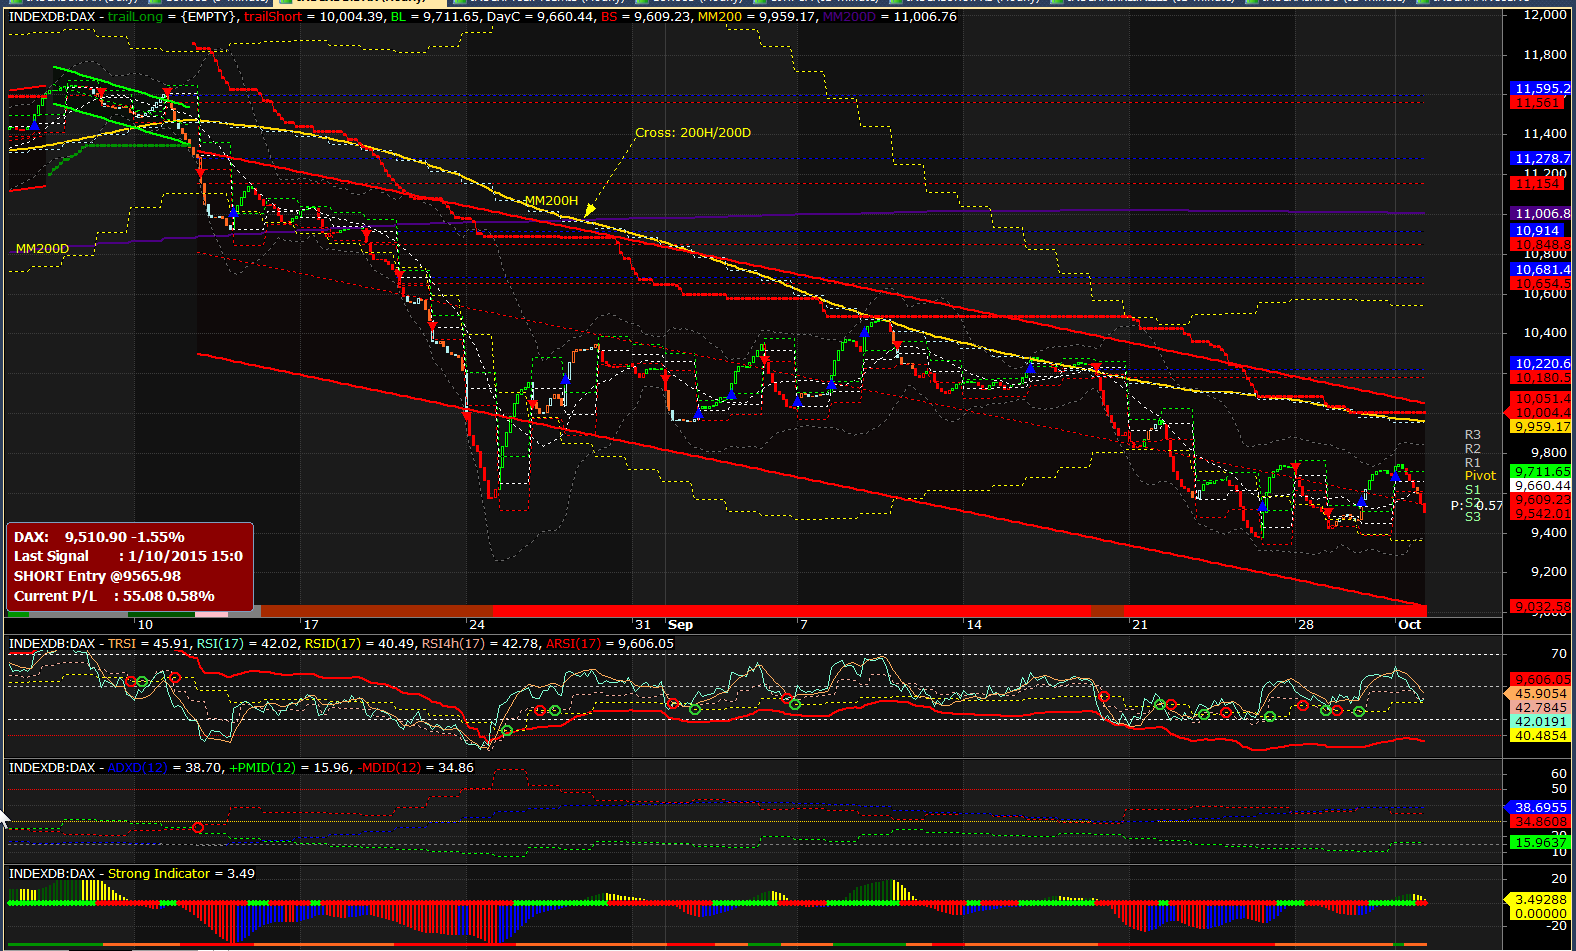Click the purple 11,006.8 price tag
1576x951 pixels.
click(1541, 213)
